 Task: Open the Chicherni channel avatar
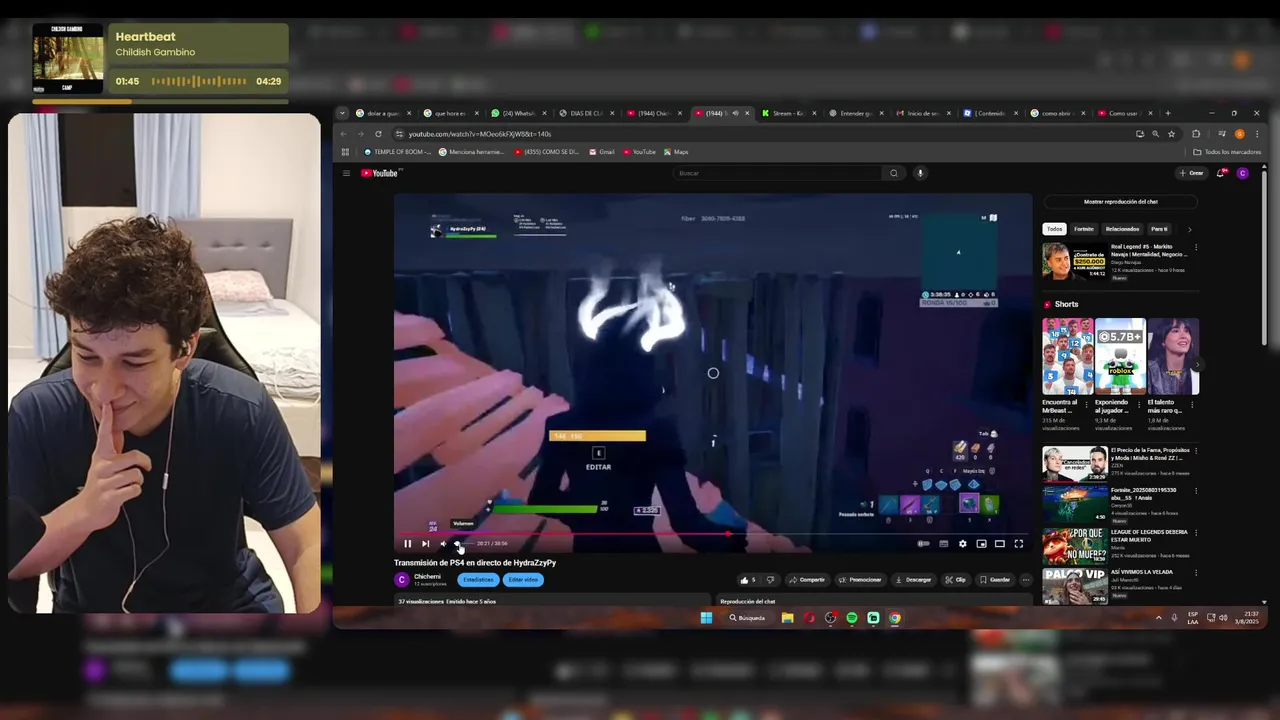(402, 580)
